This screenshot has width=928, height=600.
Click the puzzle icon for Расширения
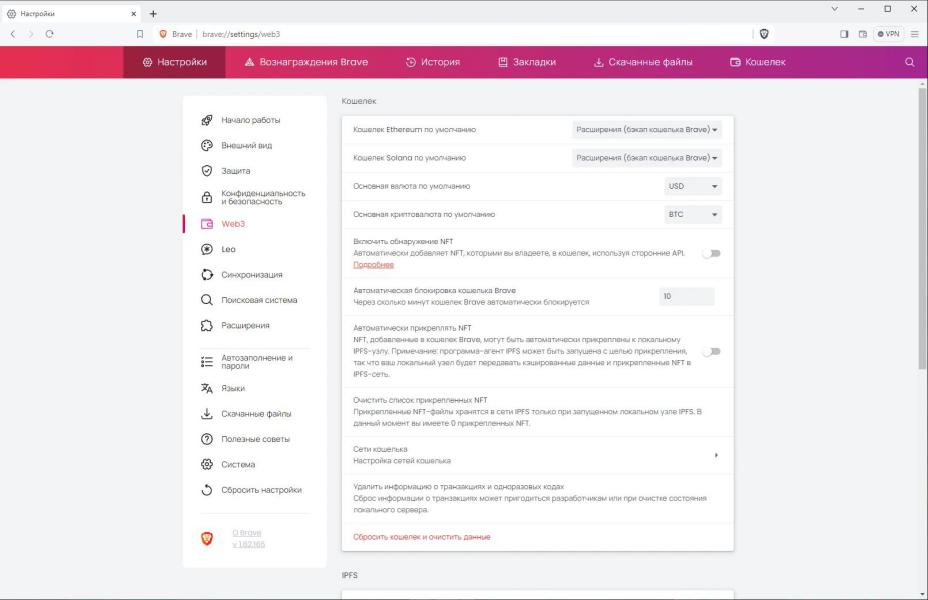207,325
